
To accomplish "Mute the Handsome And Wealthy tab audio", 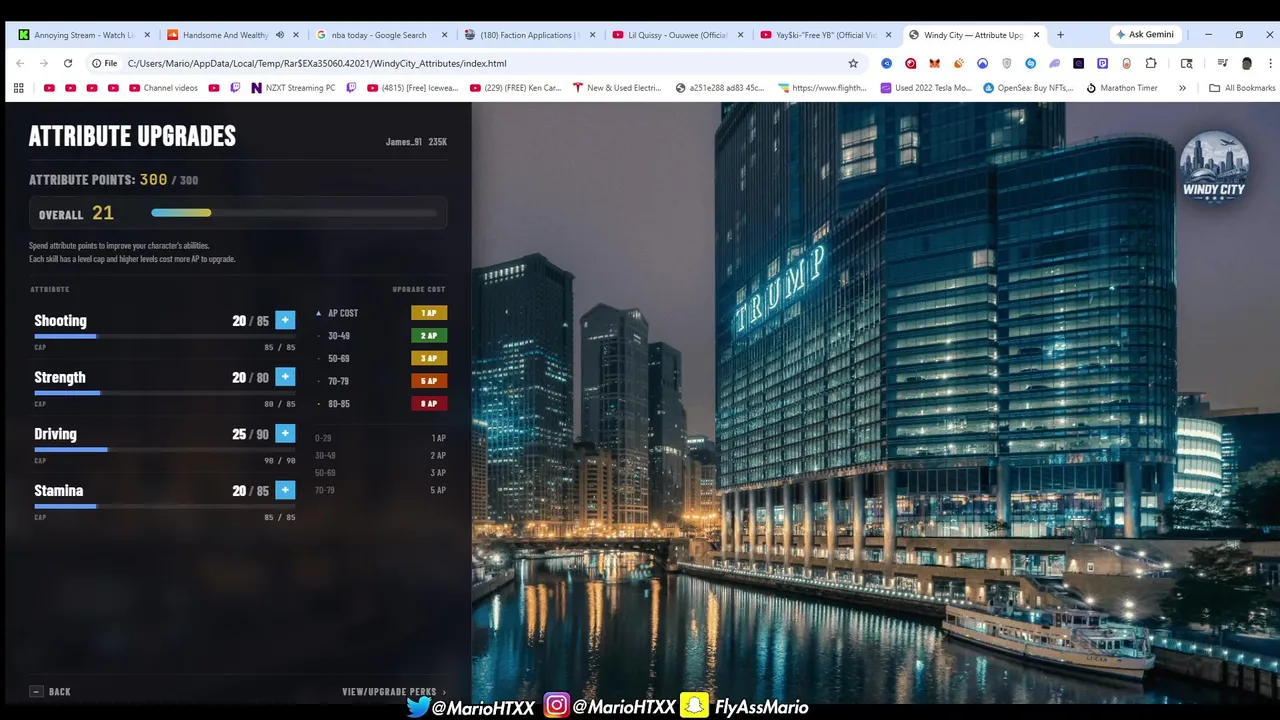I will pyautogui.click(x=280, y=35).
